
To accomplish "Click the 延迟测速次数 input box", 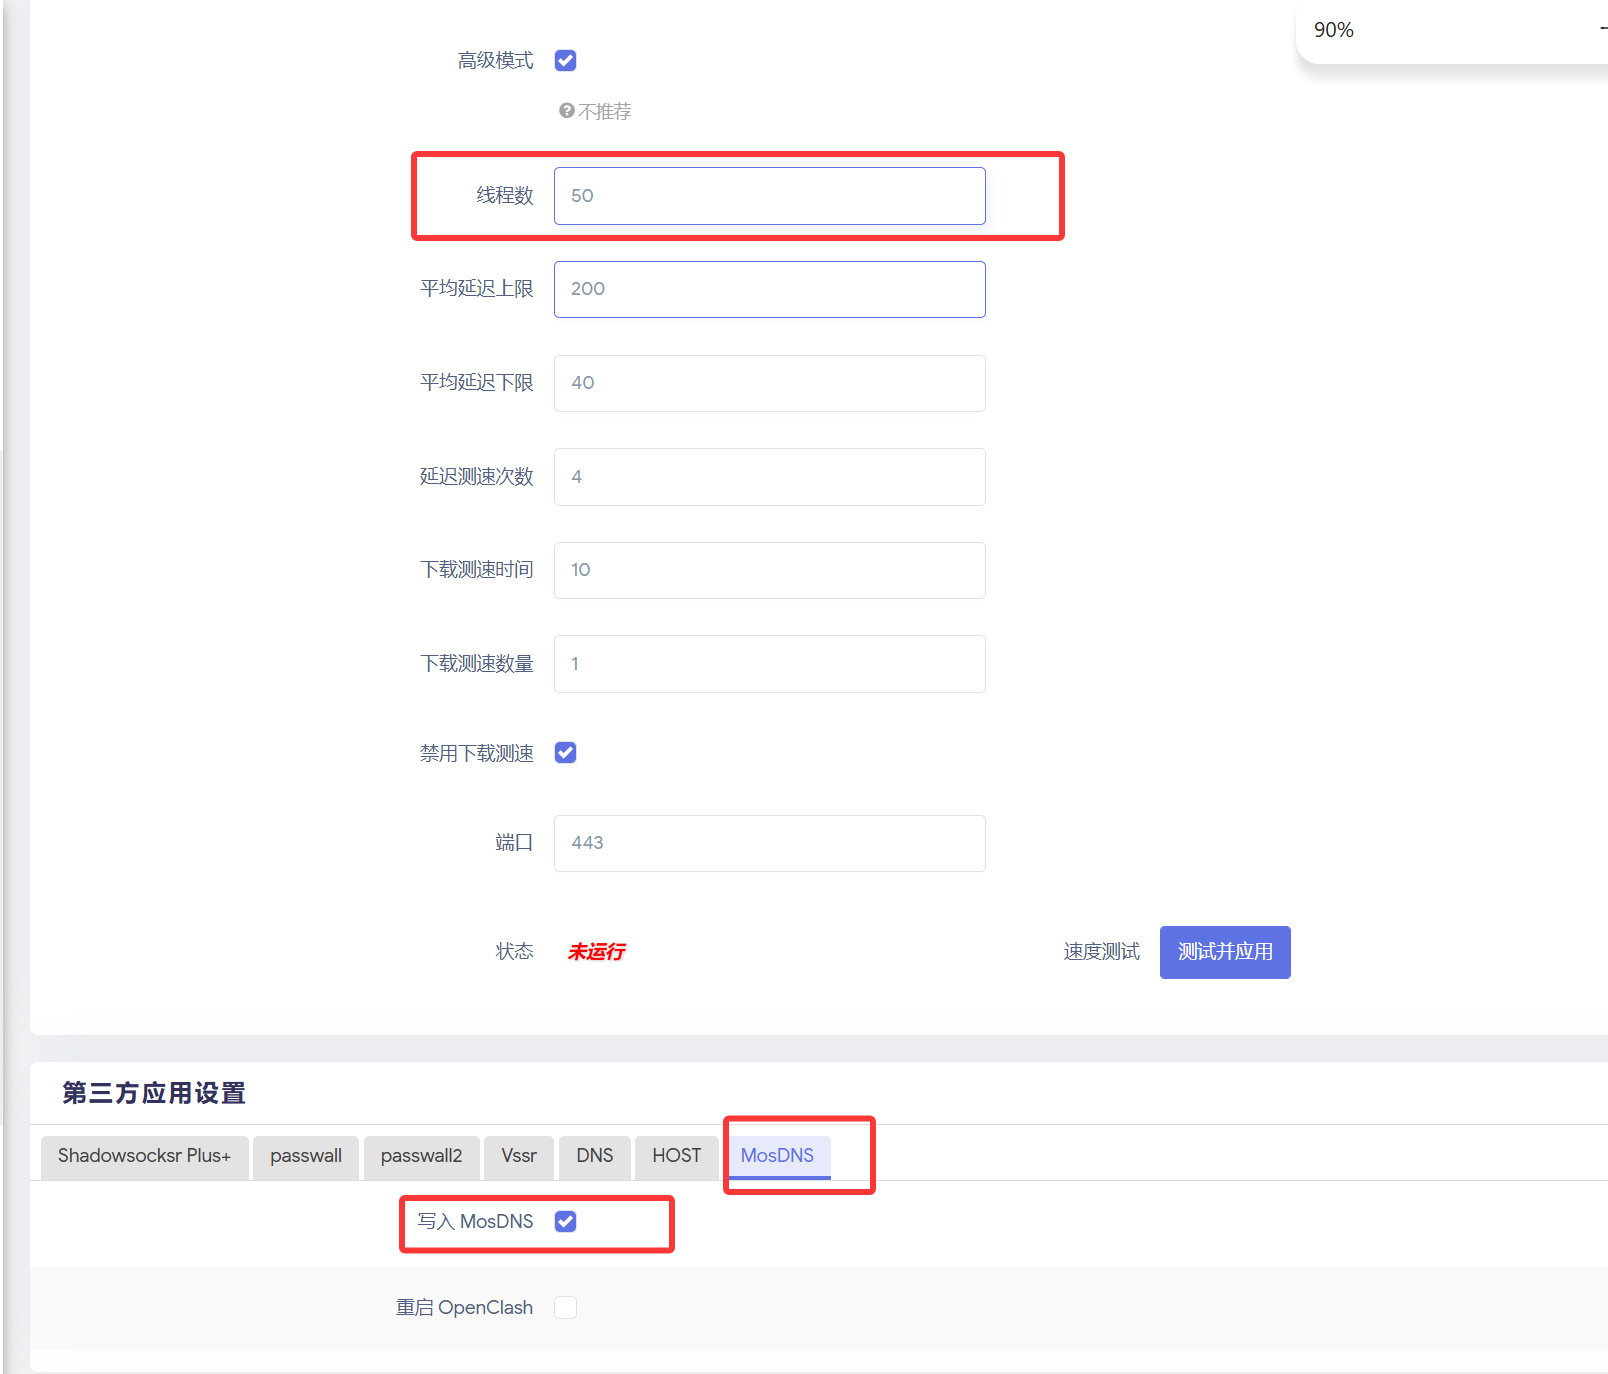I will click(x=769, y=477).
